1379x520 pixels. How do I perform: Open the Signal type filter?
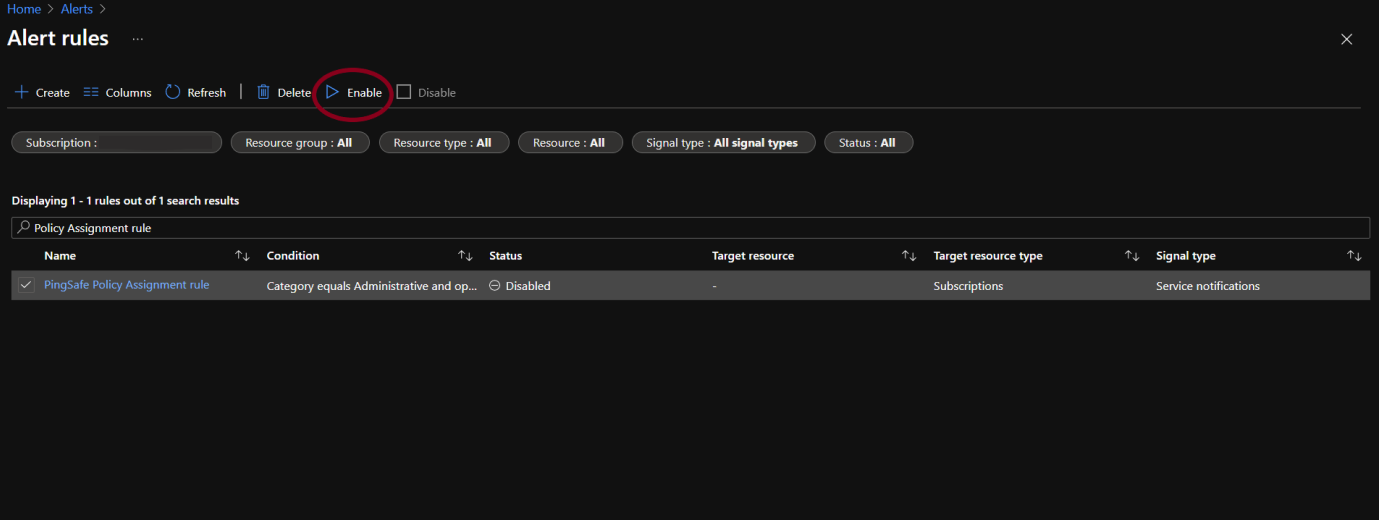click(722, 143)
